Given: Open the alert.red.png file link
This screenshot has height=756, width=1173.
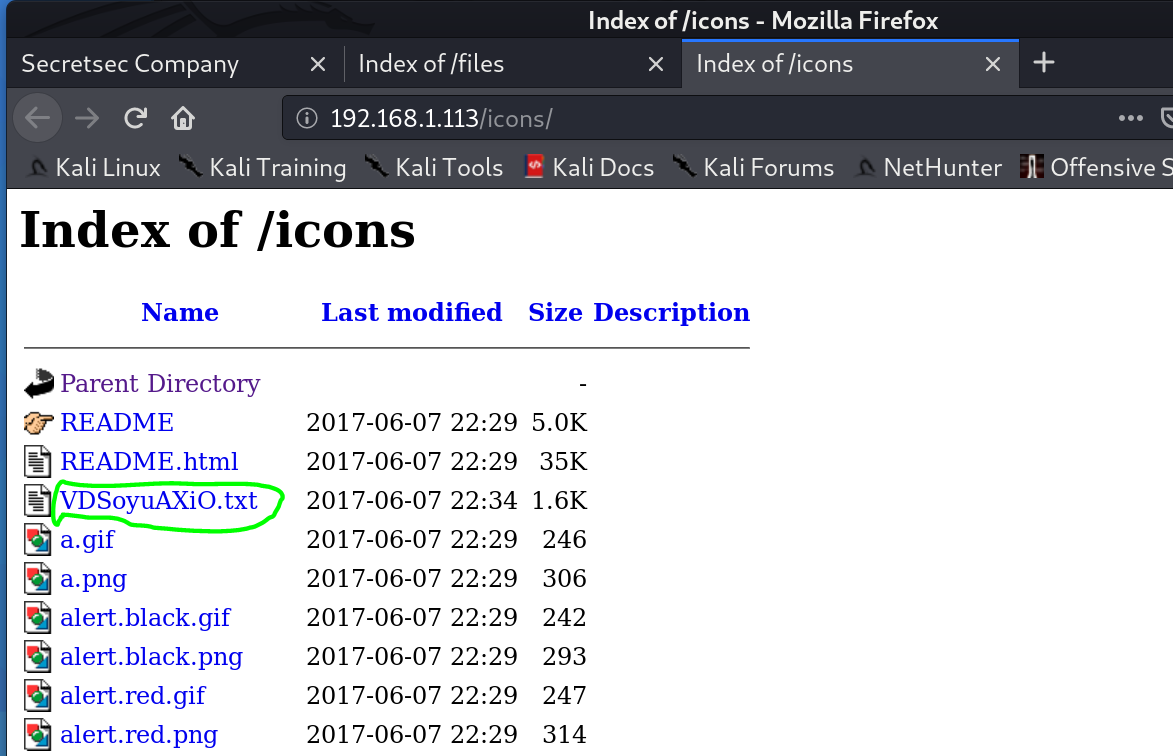Looking at the screenshot, I should [x=139, y=735].
